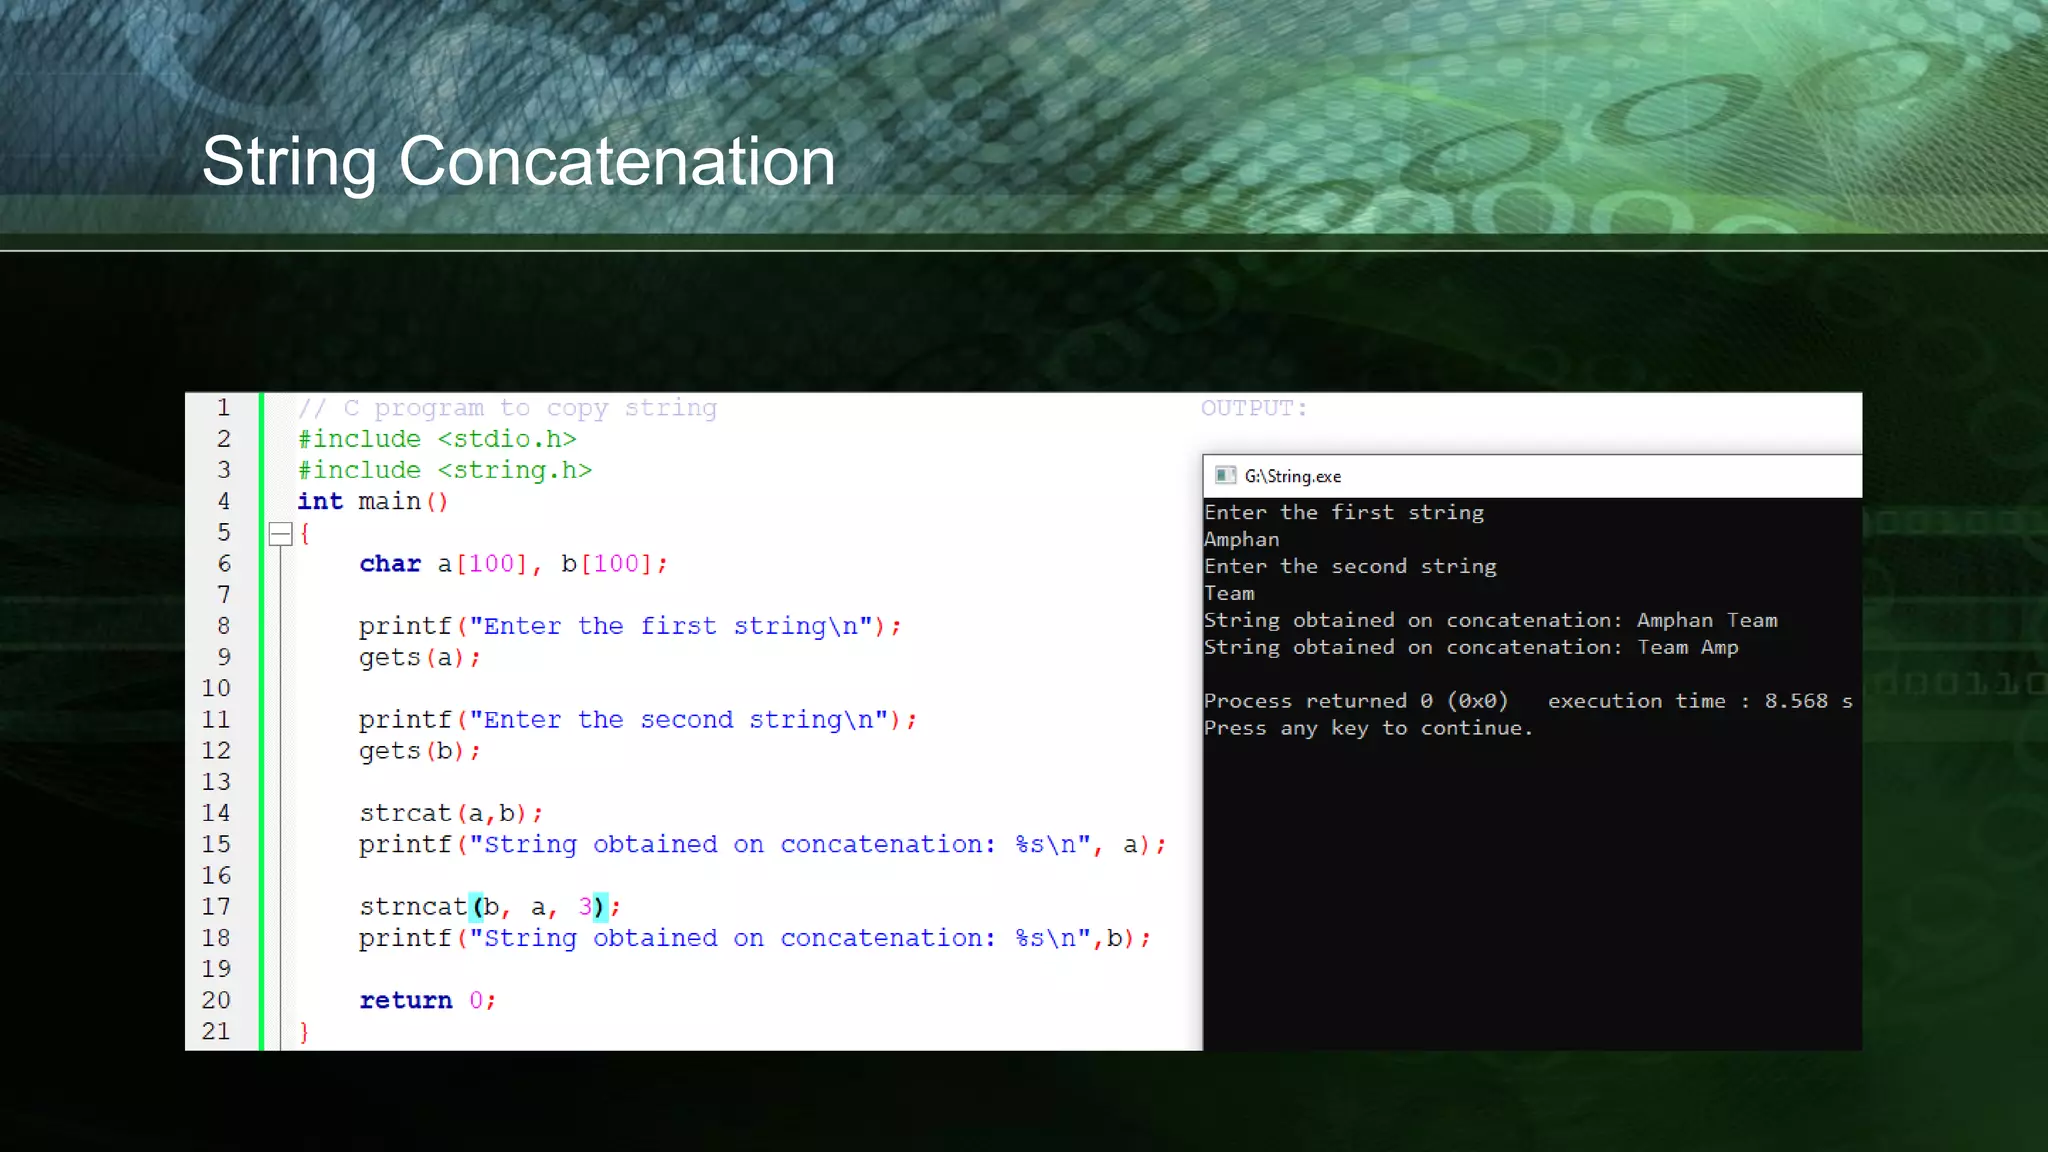Screen dimensions: 2048x1152
Task: Click the char keyword on line 6
Action: (x=390, y=564)
